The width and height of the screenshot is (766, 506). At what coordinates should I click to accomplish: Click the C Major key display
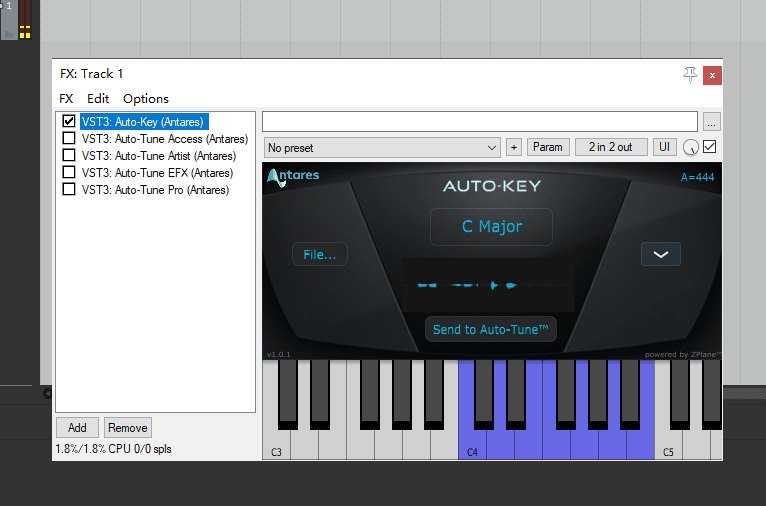pos(491,227)
